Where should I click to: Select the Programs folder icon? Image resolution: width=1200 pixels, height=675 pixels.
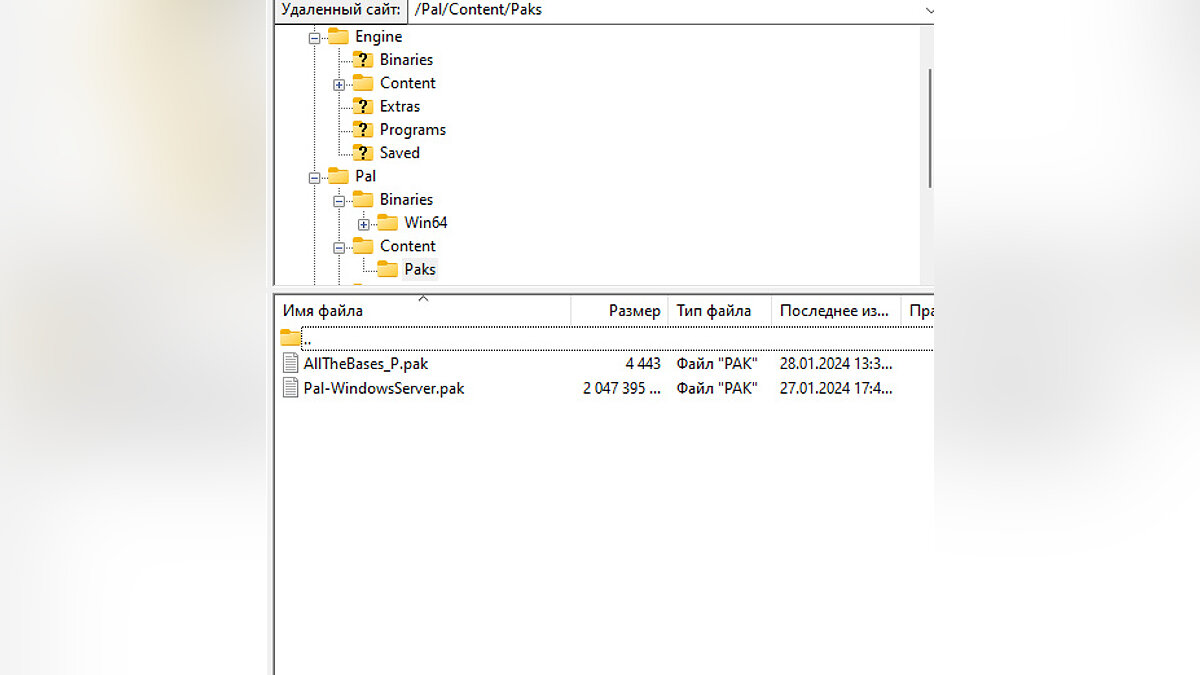click(362, 130)
